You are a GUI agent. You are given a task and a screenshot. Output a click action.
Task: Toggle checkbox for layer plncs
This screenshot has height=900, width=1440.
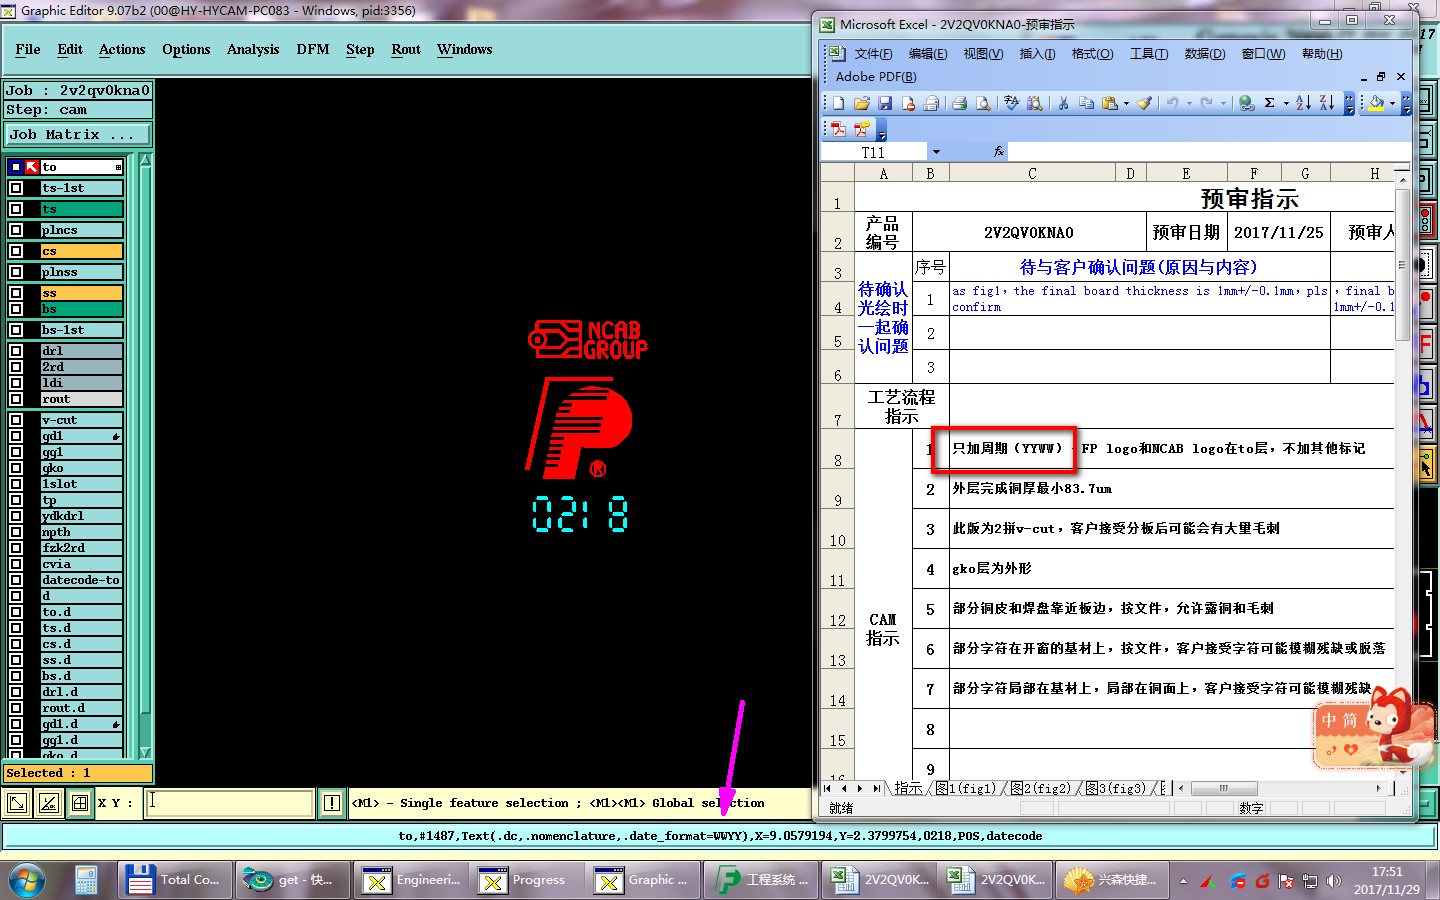tap(16, 230)
